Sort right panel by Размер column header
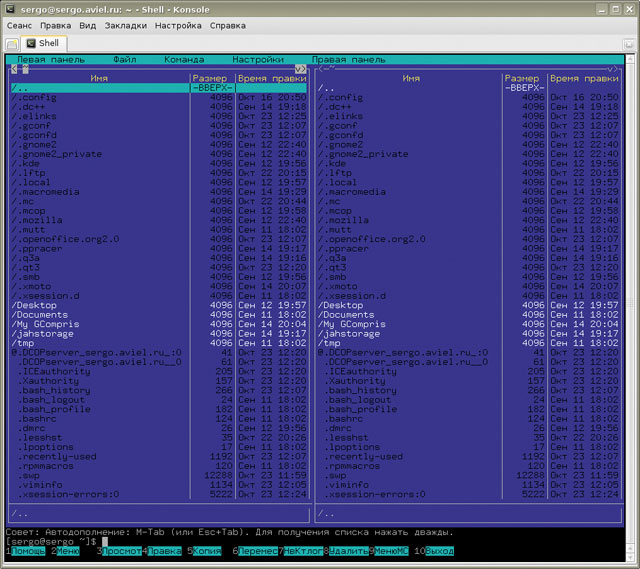 522,78
